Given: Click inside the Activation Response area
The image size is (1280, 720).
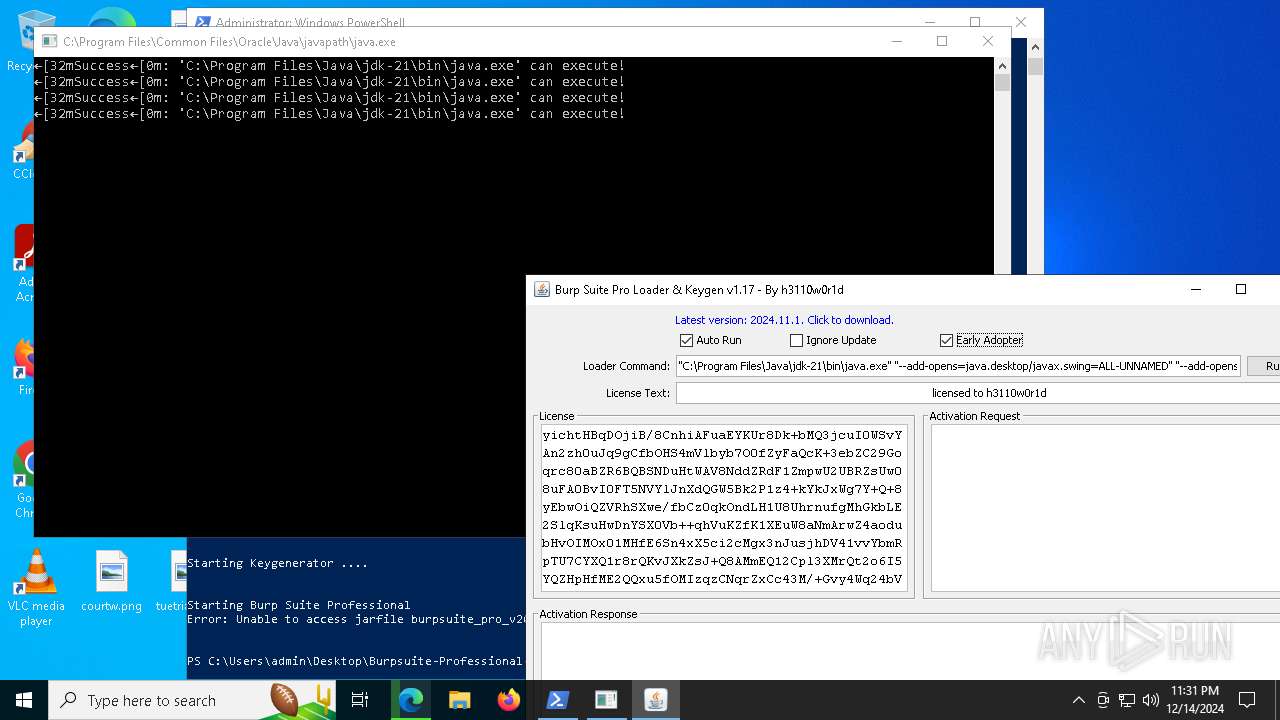Looking at the screenshot, I should [x=910, y=650].
